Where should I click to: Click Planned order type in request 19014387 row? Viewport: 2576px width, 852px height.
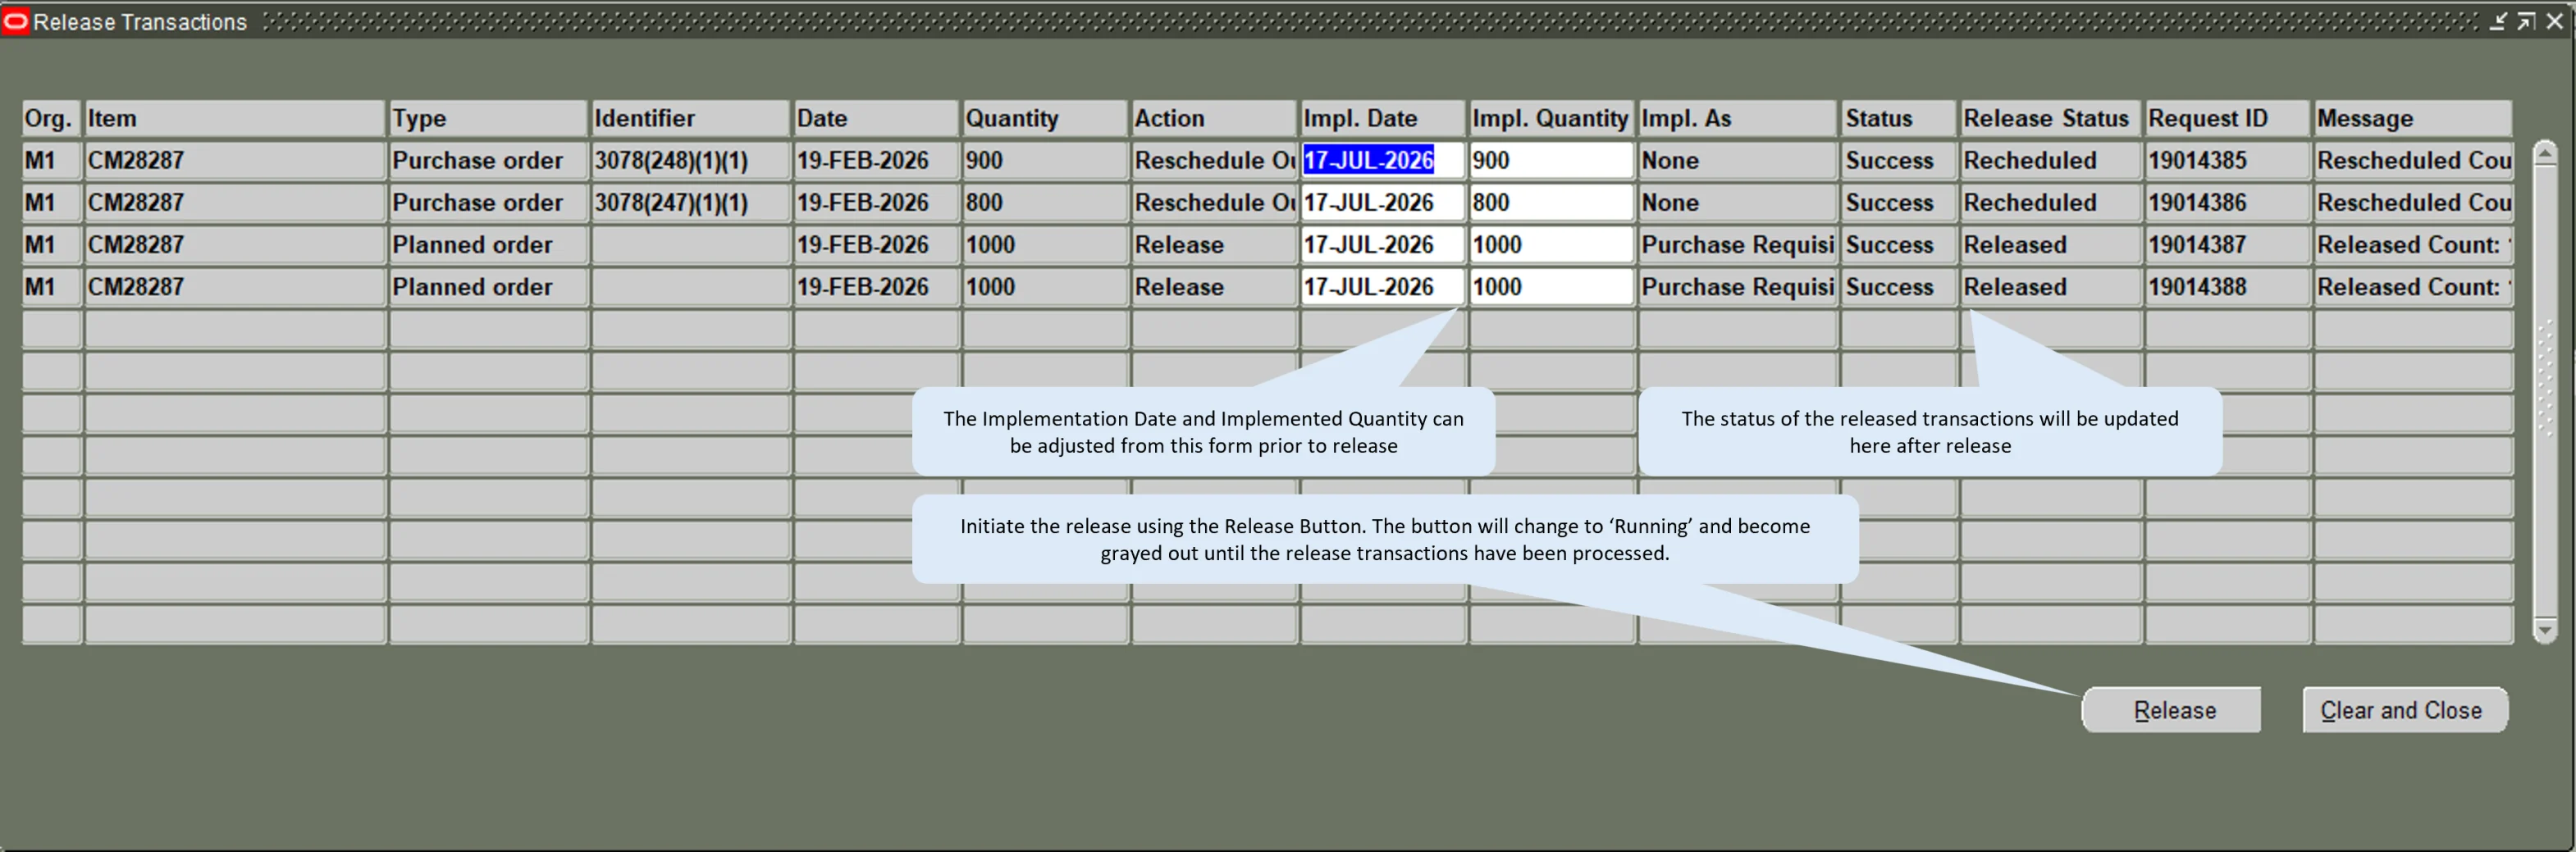pyautogui.click(x=488, y=244)
